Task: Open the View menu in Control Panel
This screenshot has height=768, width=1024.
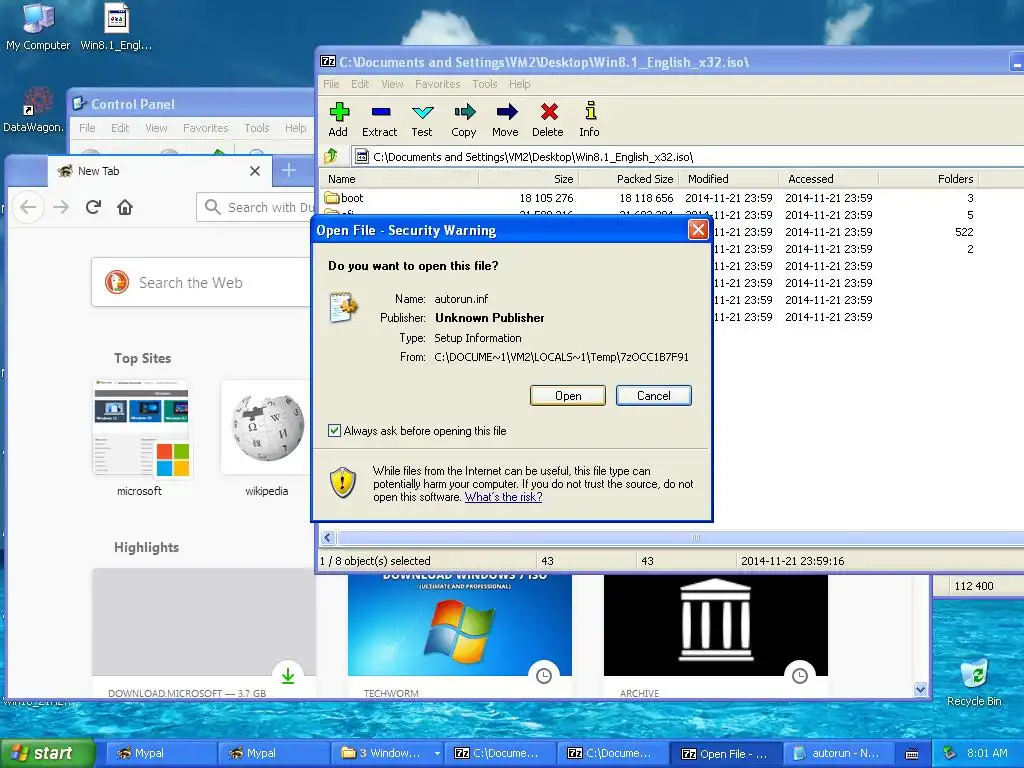Action: point(156,128)
